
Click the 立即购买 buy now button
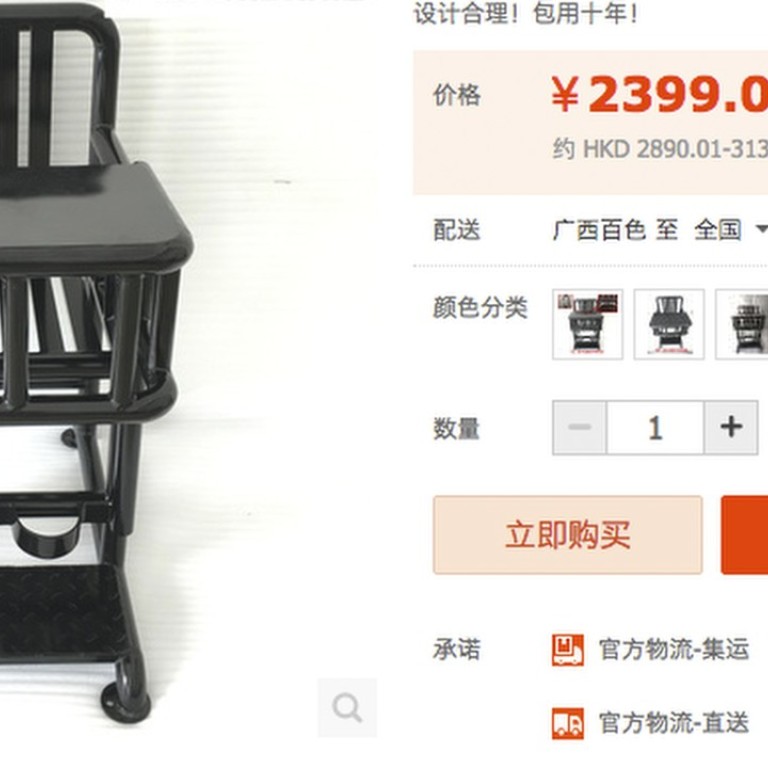coord(568,535)
